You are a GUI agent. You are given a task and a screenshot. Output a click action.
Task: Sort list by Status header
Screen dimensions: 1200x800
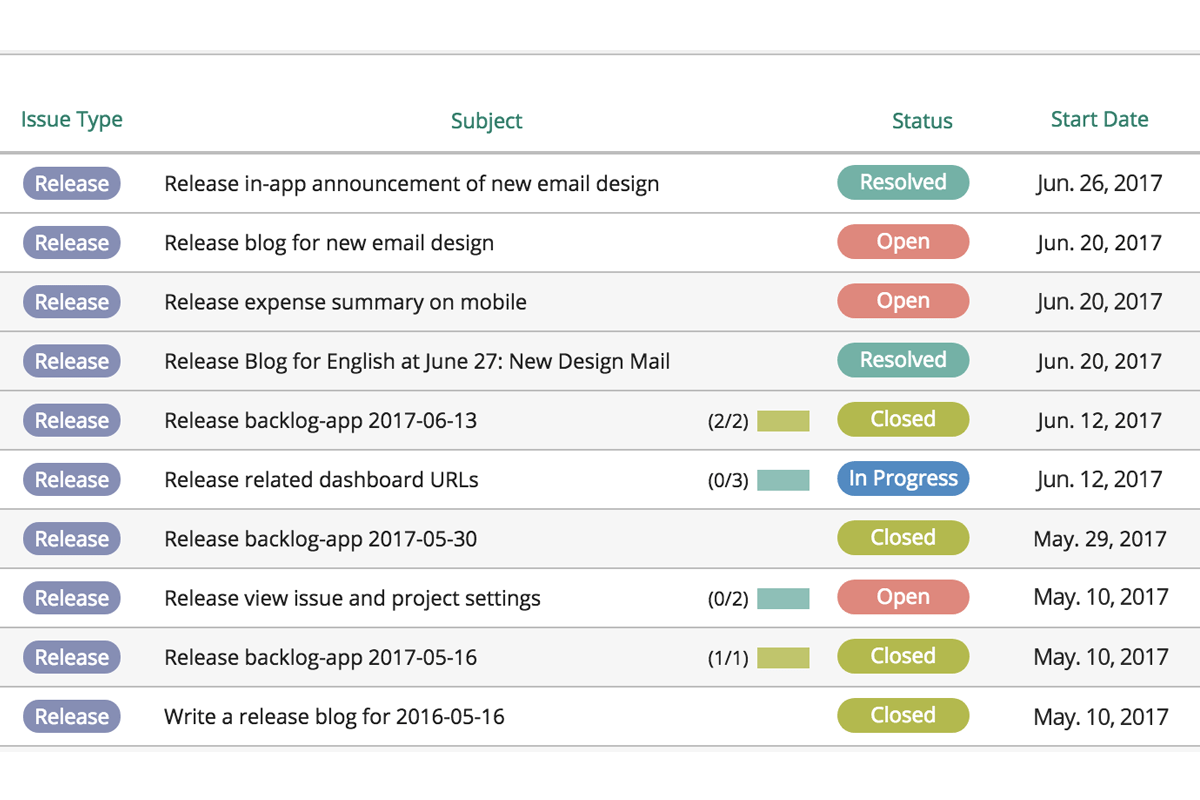pos(922,121)
